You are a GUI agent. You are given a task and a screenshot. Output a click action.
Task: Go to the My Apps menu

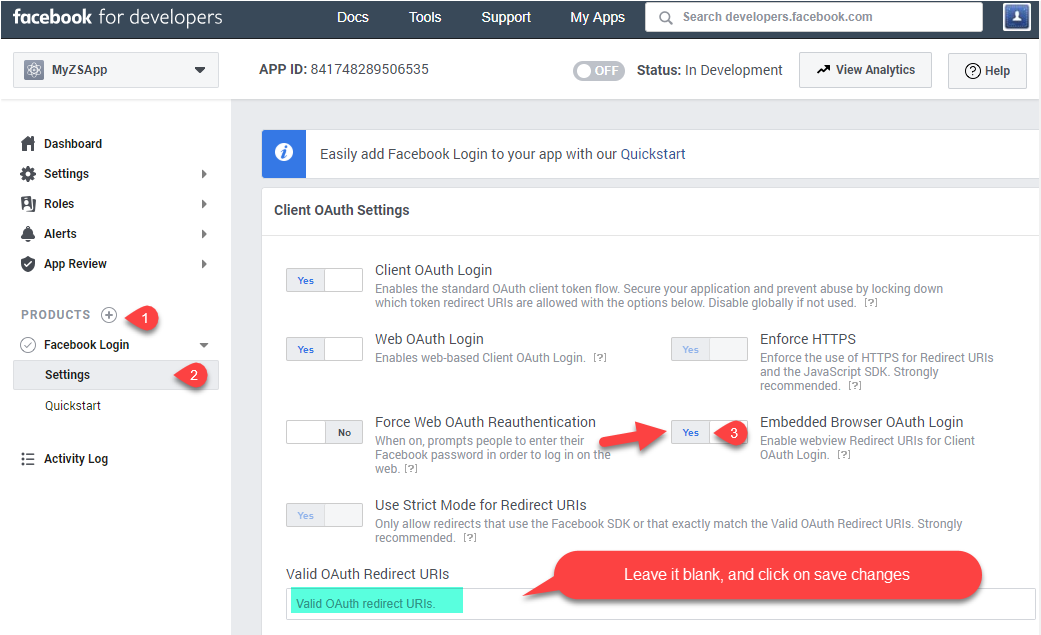pyautogui.click(x=597, y=17)
